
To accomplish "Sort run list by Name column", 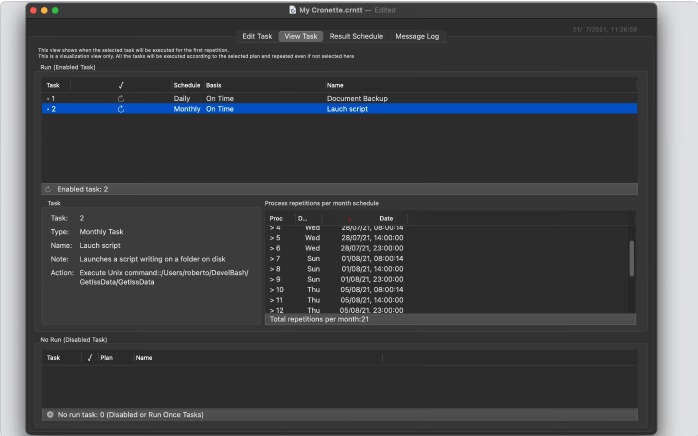I will click(335, 85).
